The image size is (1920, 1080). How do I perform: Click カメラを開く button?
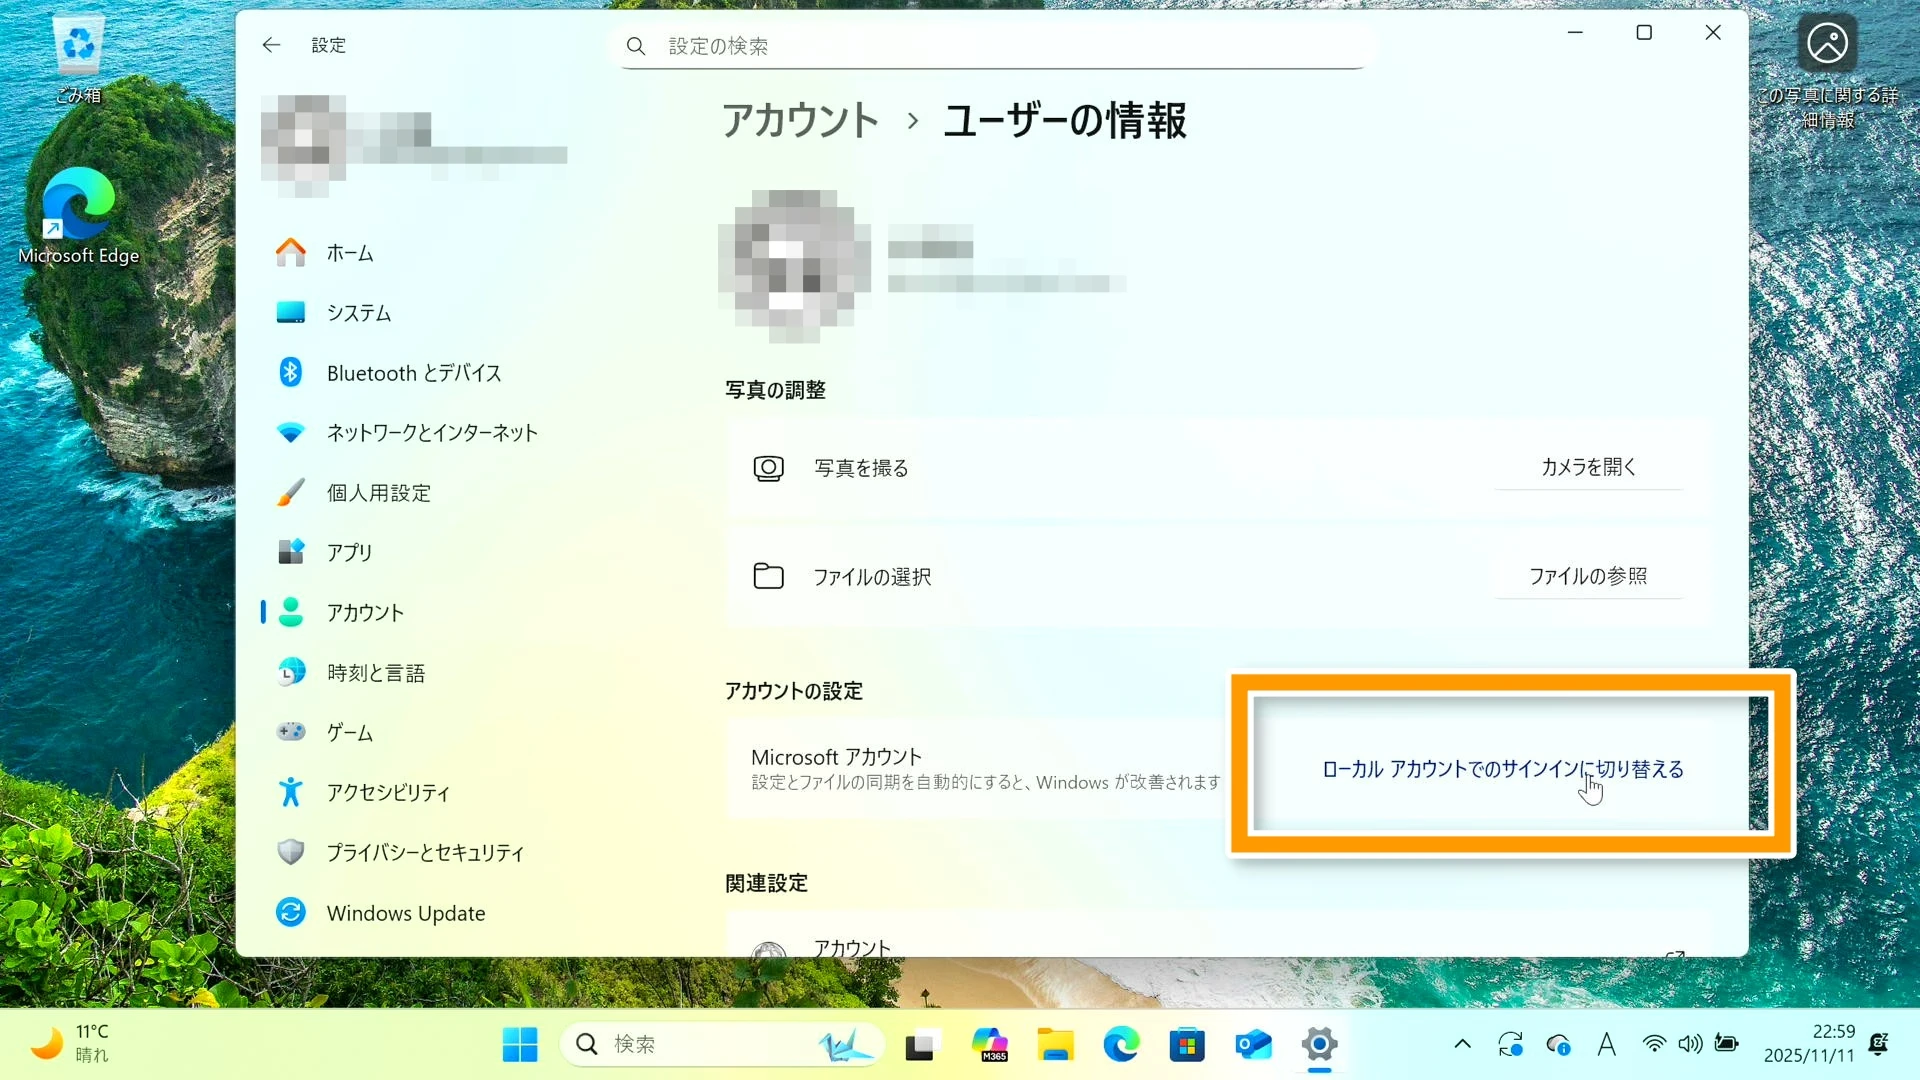pyautogui.click(x=1588, y=467)
